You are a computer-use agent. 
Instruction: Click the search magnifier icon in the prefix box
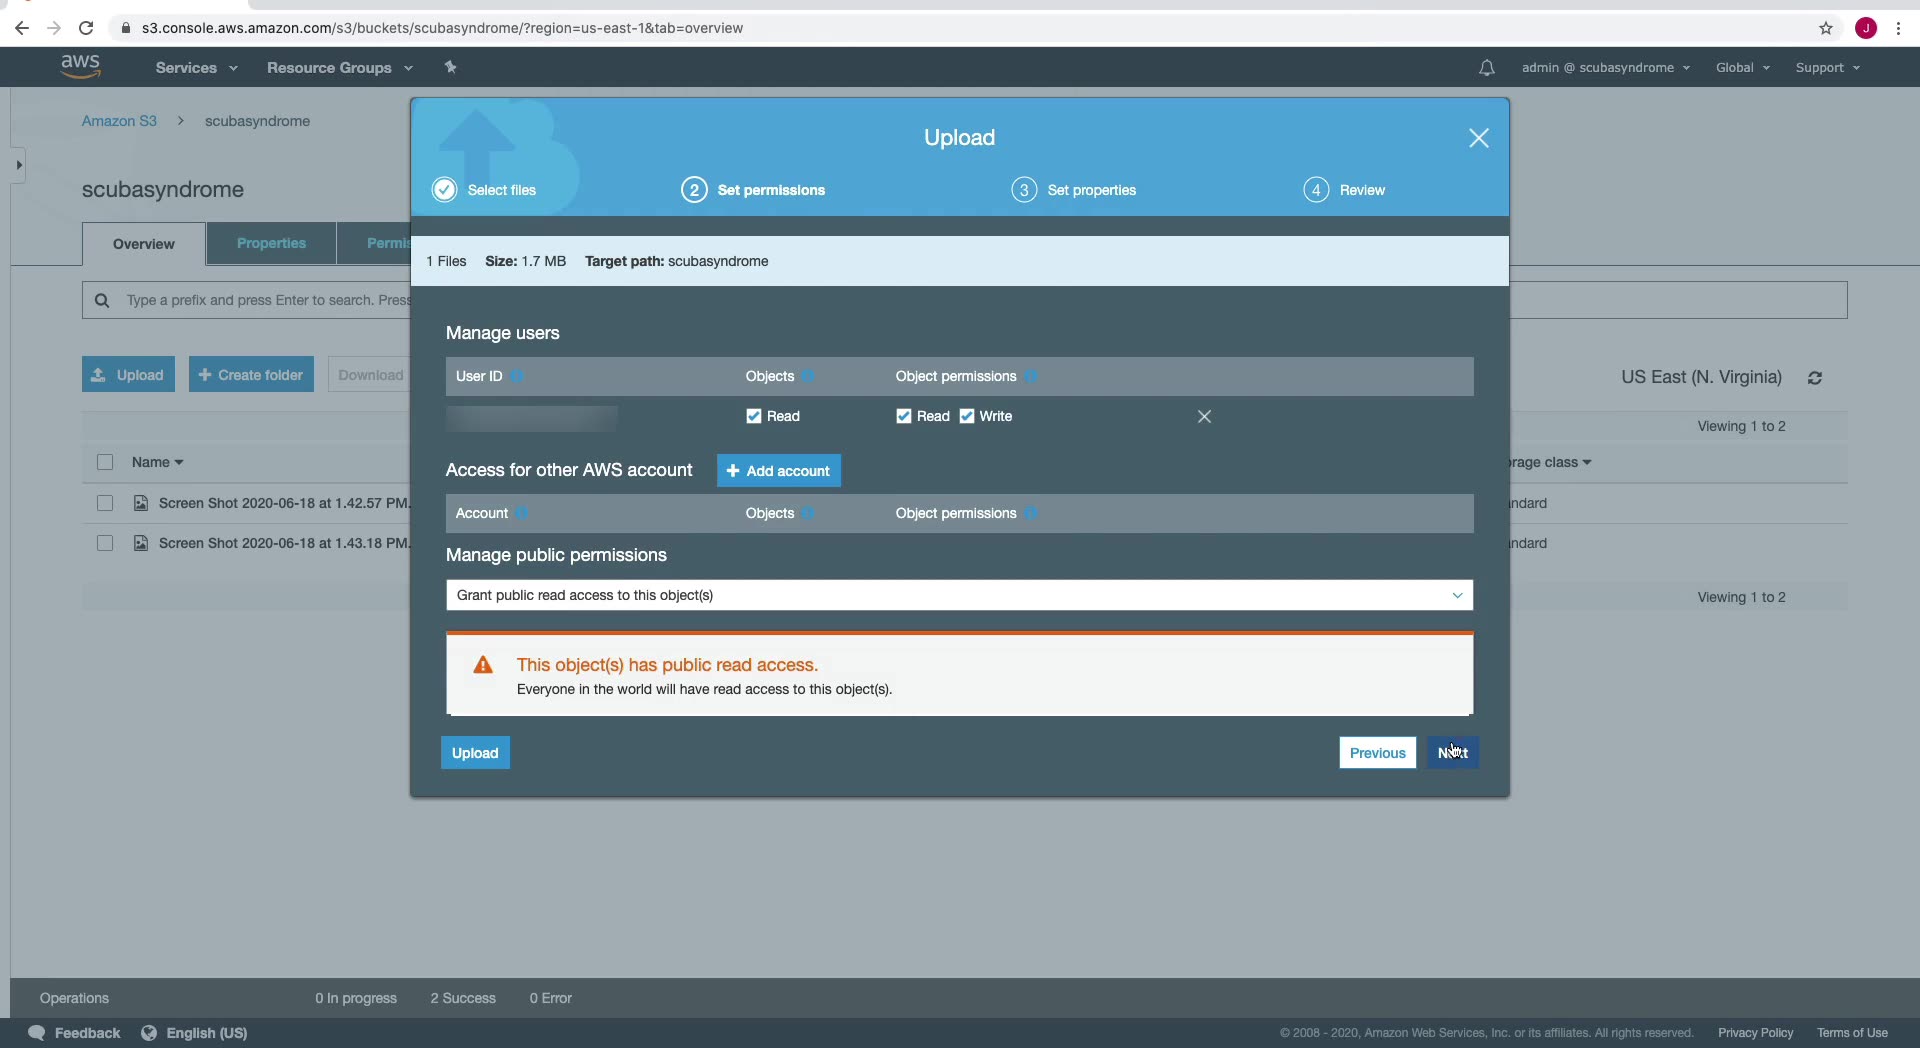[x=102, y=300]
